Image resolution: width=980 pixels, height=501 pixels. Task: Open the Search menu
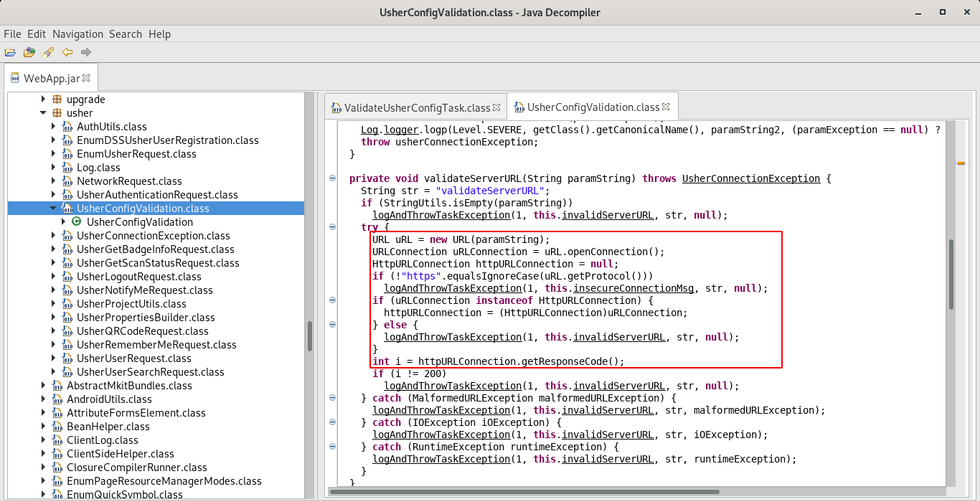(126, 34)
